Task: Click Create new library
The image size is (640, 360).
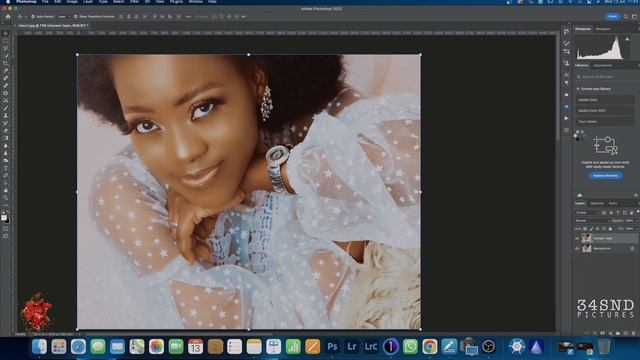Action: 594,89
